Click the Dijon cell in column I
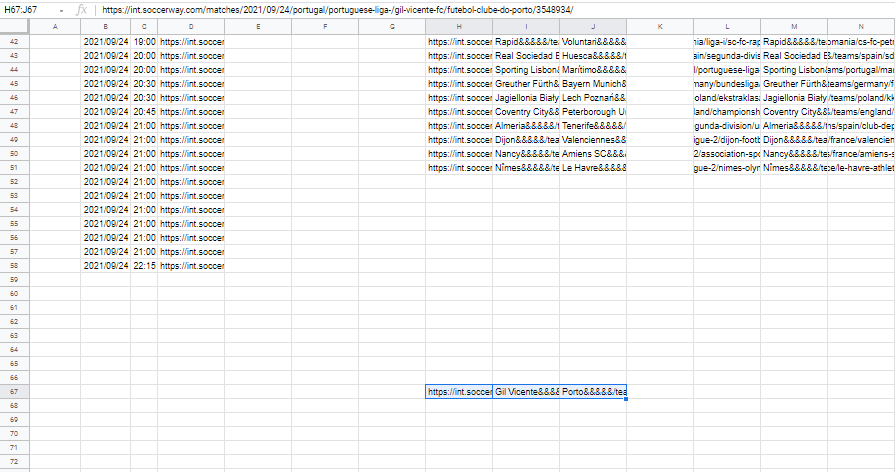The height and width of the screenshot is (472, 895). (x=526, y=140)
